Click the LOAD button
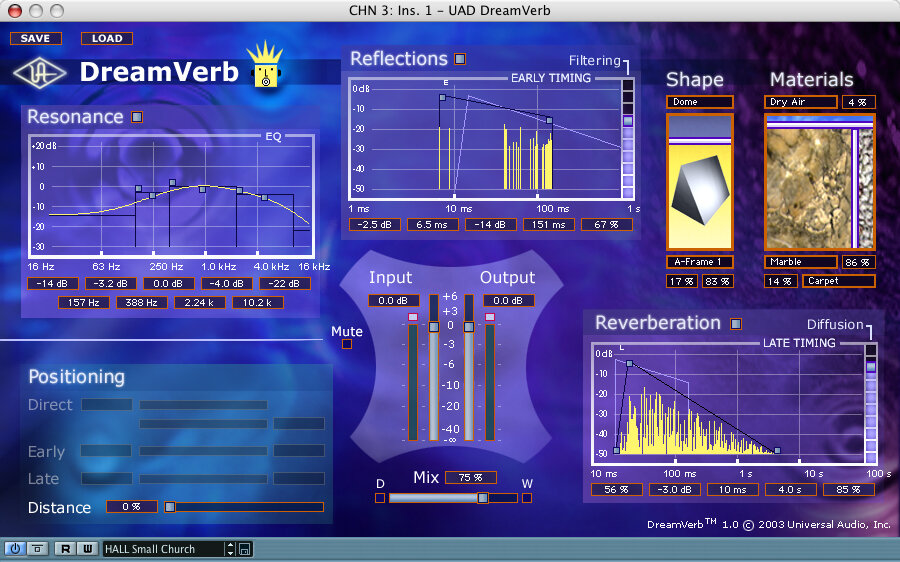This screenshot has height=562, width=900. (x=107, y=38)
